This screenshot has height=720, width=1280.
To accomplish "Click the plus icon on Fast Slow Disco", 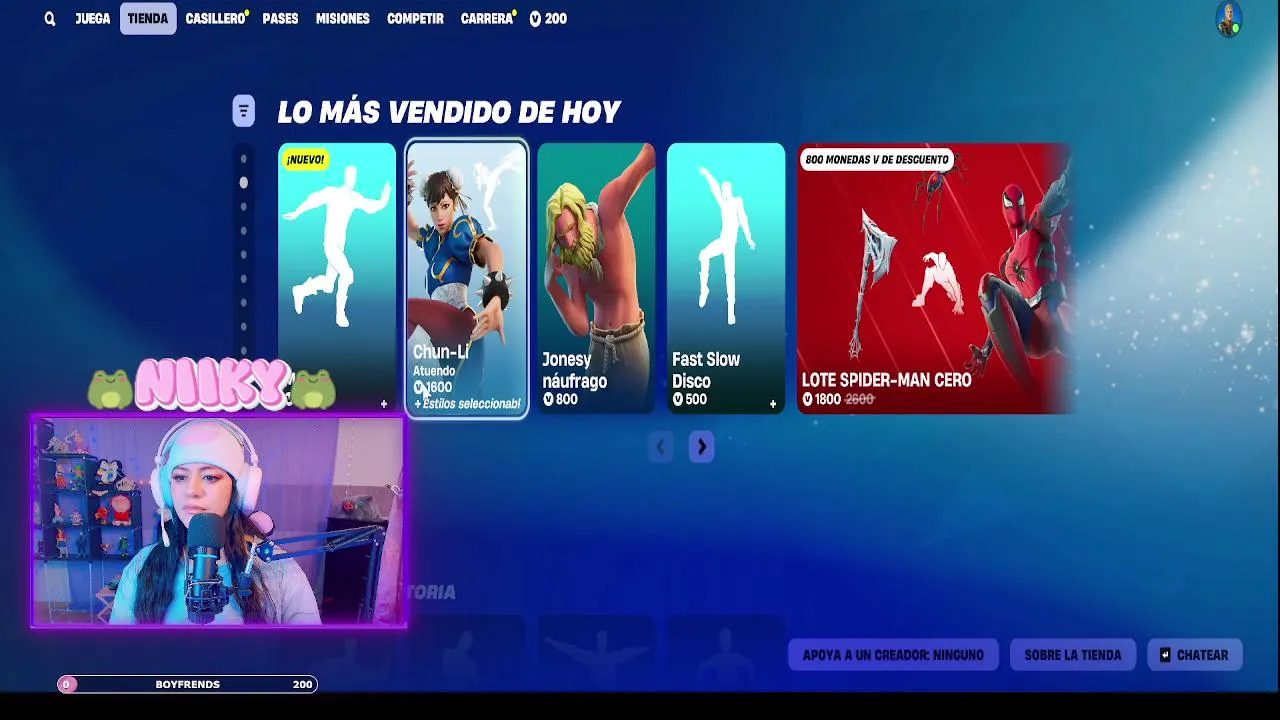I will [773, 404].
